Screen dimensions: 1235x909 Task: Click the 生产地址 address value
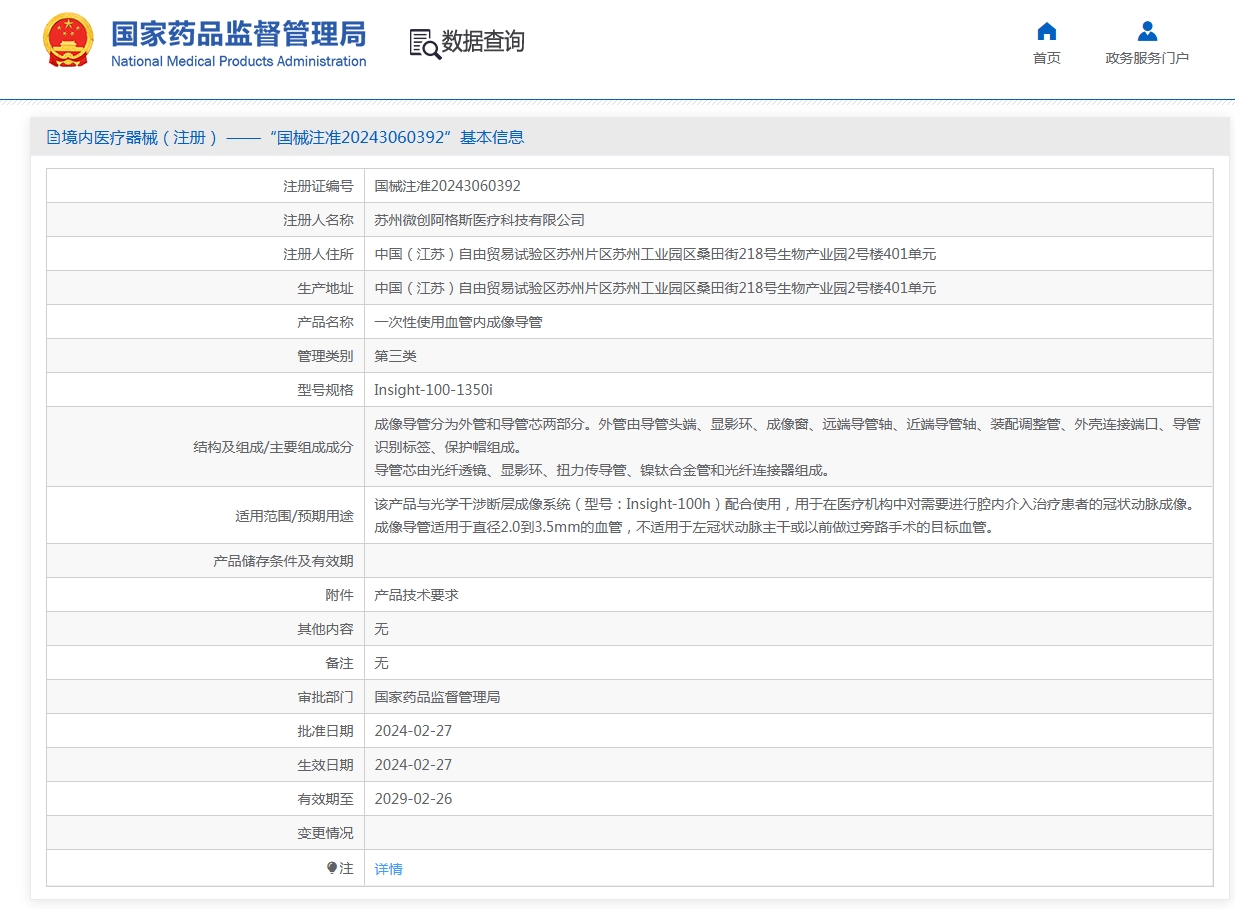pos(655,288)
